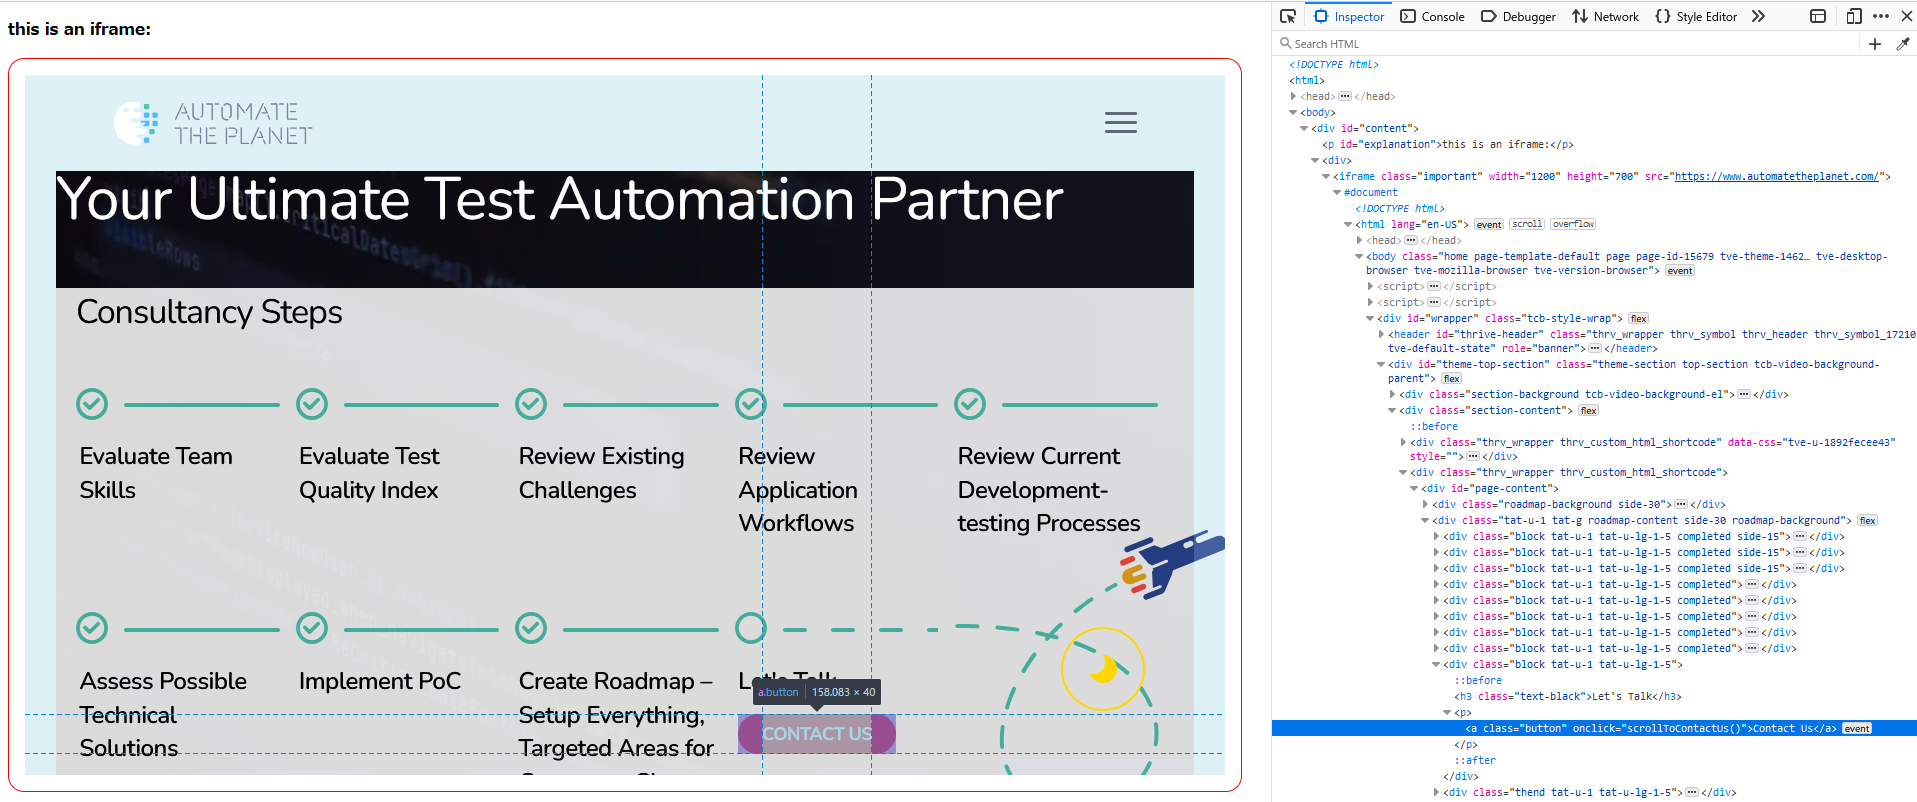Open the frame selector icon

coord(1818,16)
